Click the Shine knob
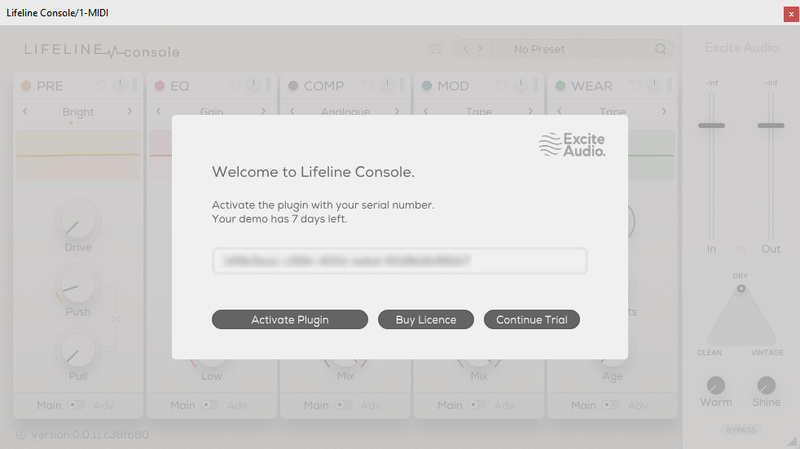This screenshot has height=449, width=800. tap(766, 385)
